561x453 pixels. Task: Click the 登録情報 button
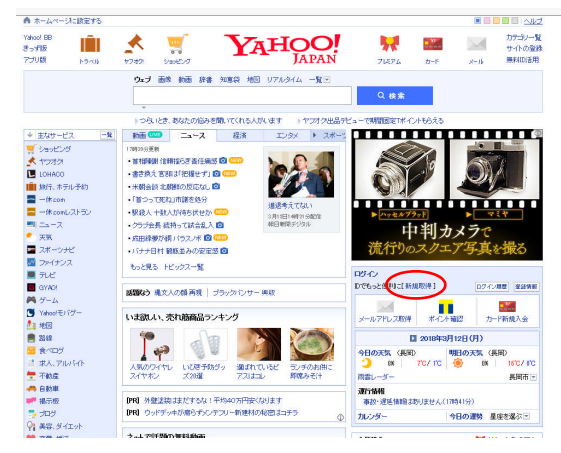(526, 286)
